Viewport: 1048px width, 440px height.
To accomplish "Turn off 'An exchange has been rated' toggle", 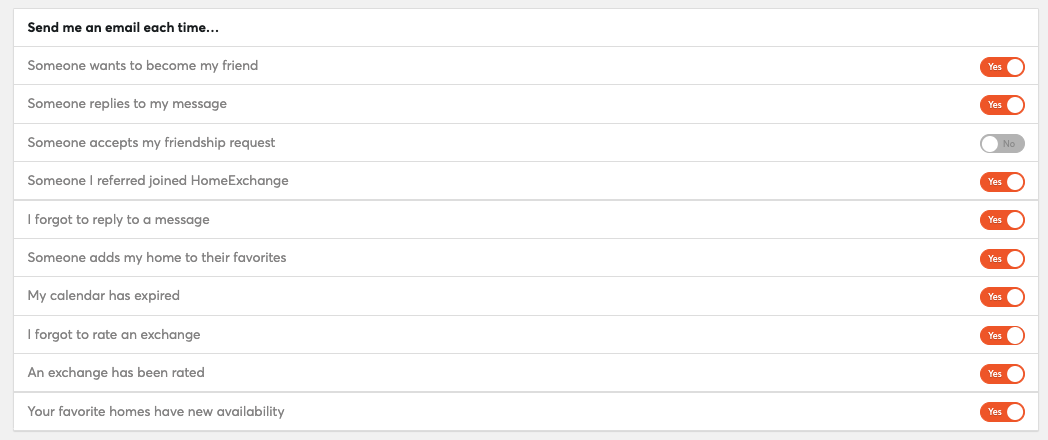I will pyautogui.click(x=1002, y=374).
